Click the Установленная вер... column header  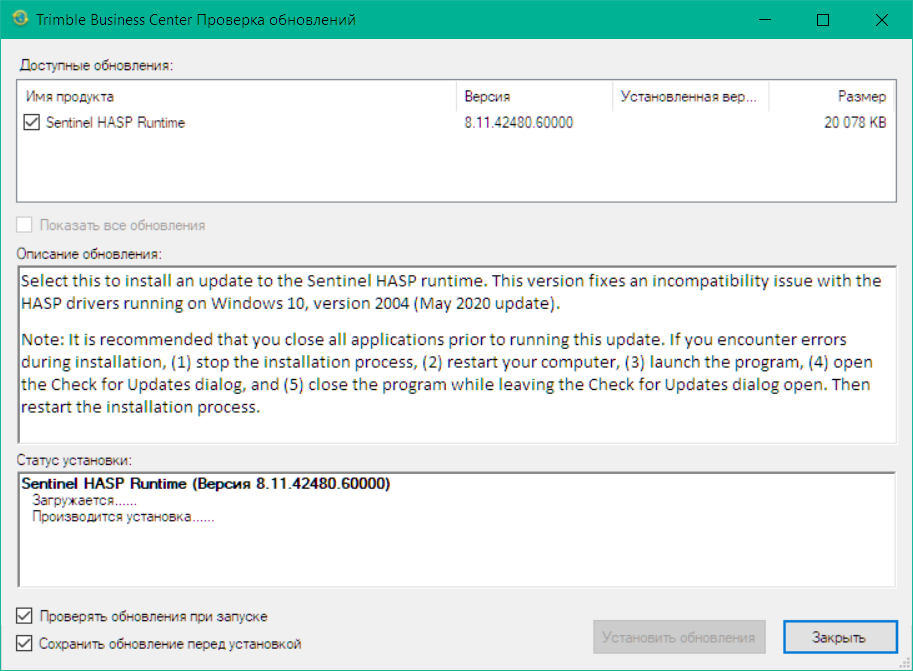point(691,97)
